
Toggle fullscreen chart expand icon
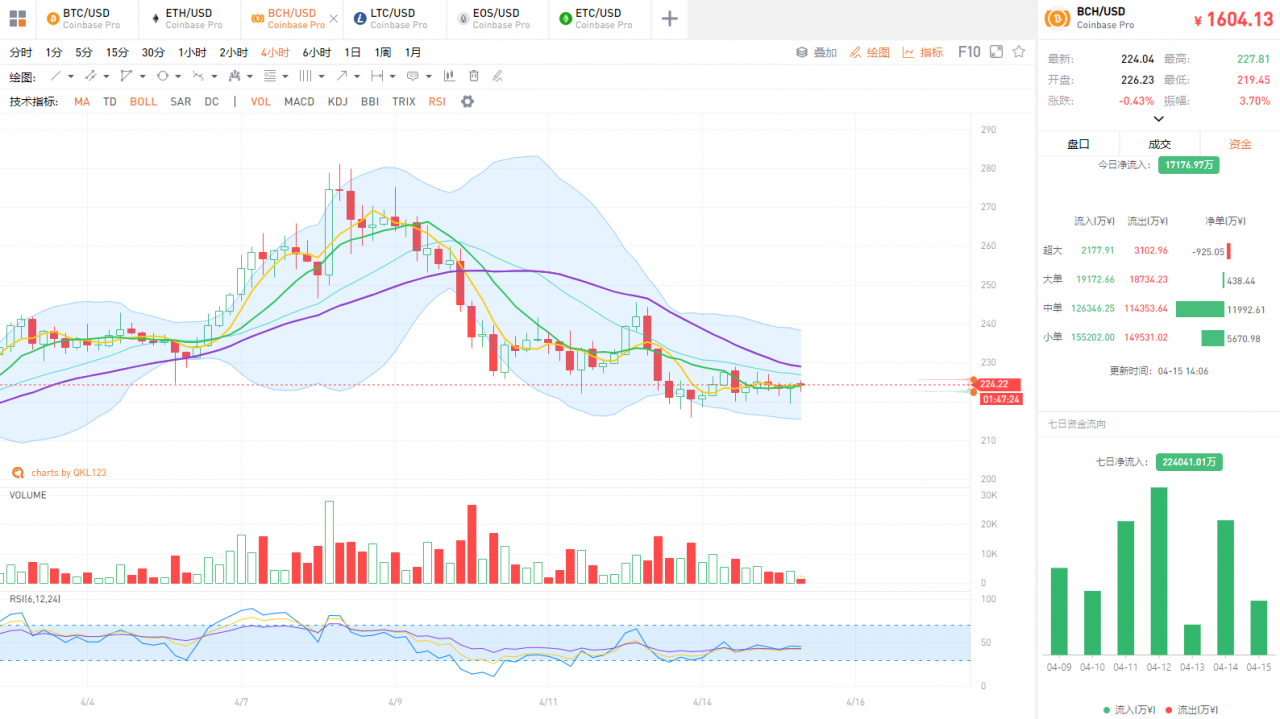pyautogui.click(x=996, y=52)
